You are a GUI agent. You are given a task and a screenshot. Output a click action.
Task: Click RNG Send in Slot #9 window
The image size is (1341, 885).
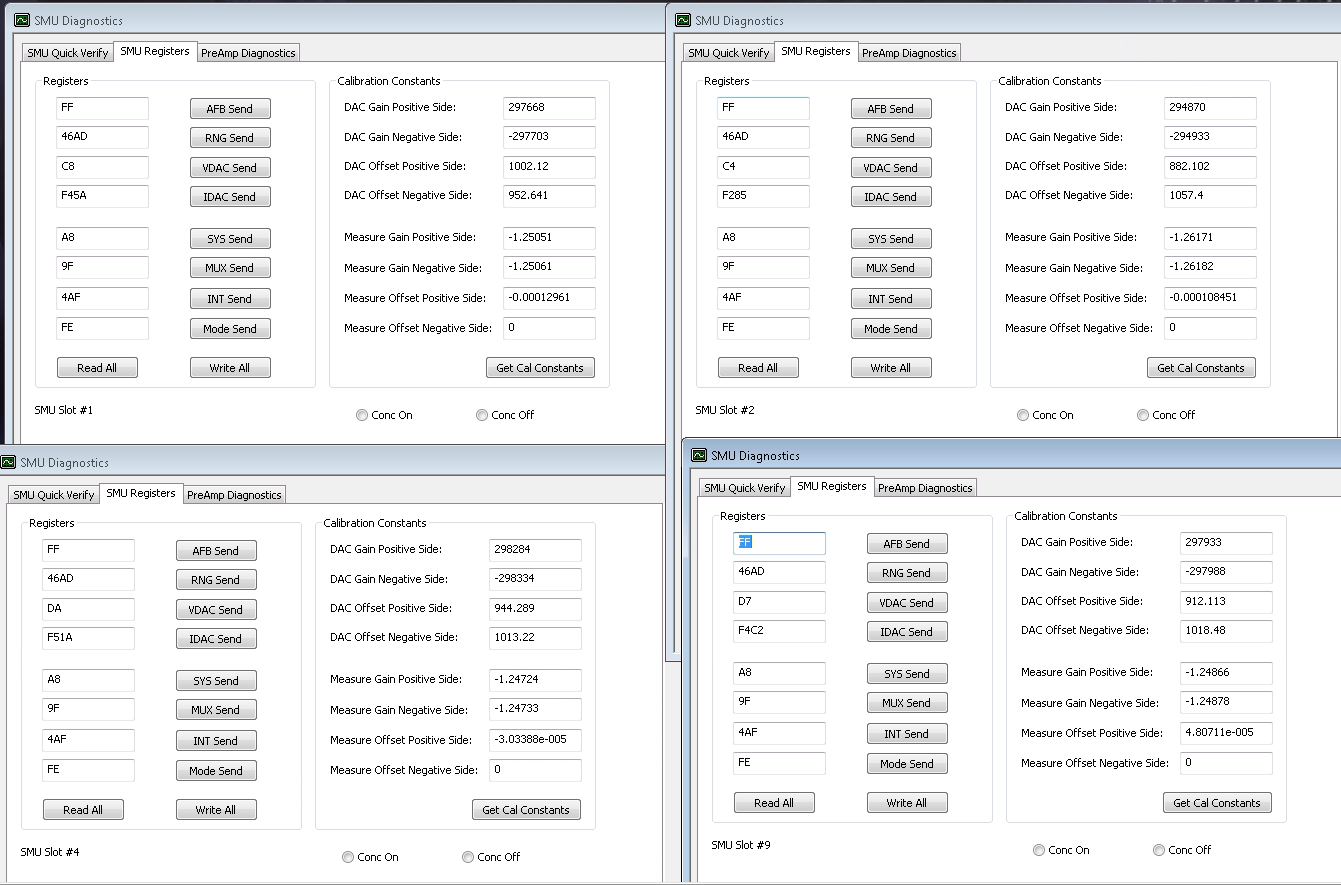pos(907,573)
